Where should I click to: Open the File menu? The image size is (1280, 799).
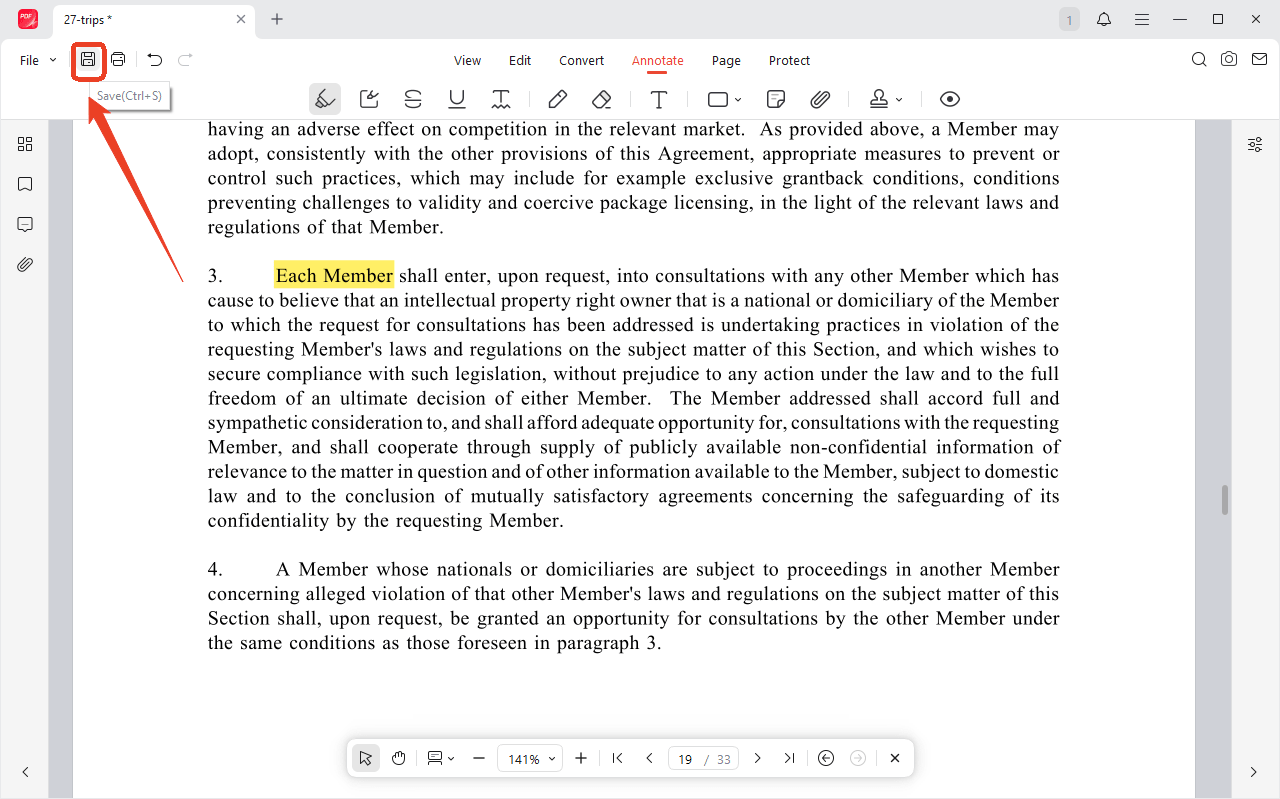pyautogui.click(x=38, y=60)
